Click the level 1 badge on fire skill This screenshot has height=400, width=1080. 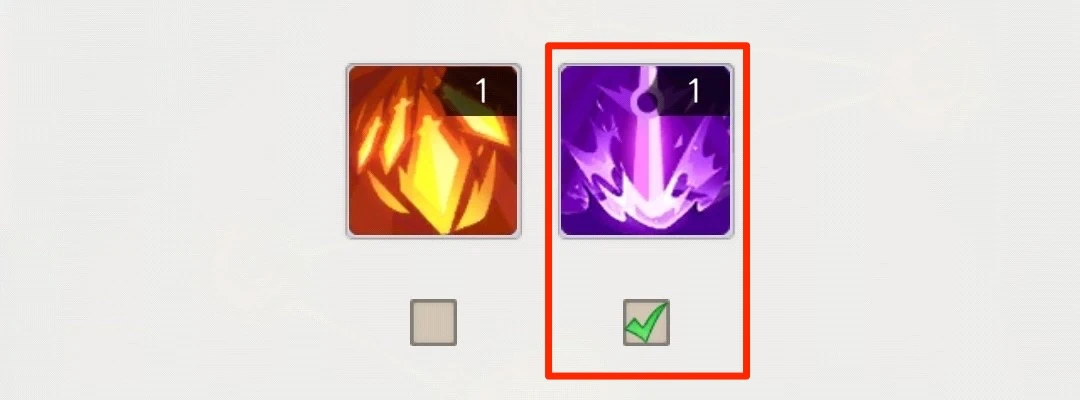pyautogui.click(x=481, y=91)
